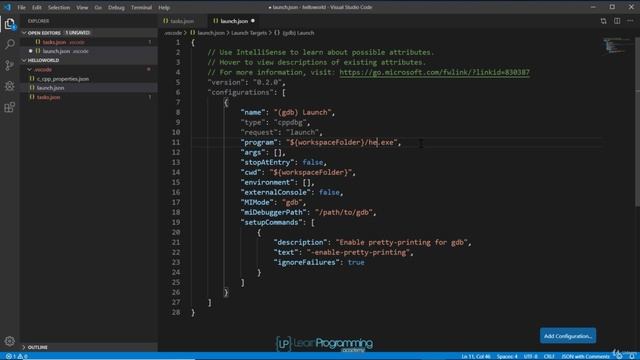Open the Help menu
This screenshot has height=360, width=640.
pyautogui.click(x=164, y=7)
